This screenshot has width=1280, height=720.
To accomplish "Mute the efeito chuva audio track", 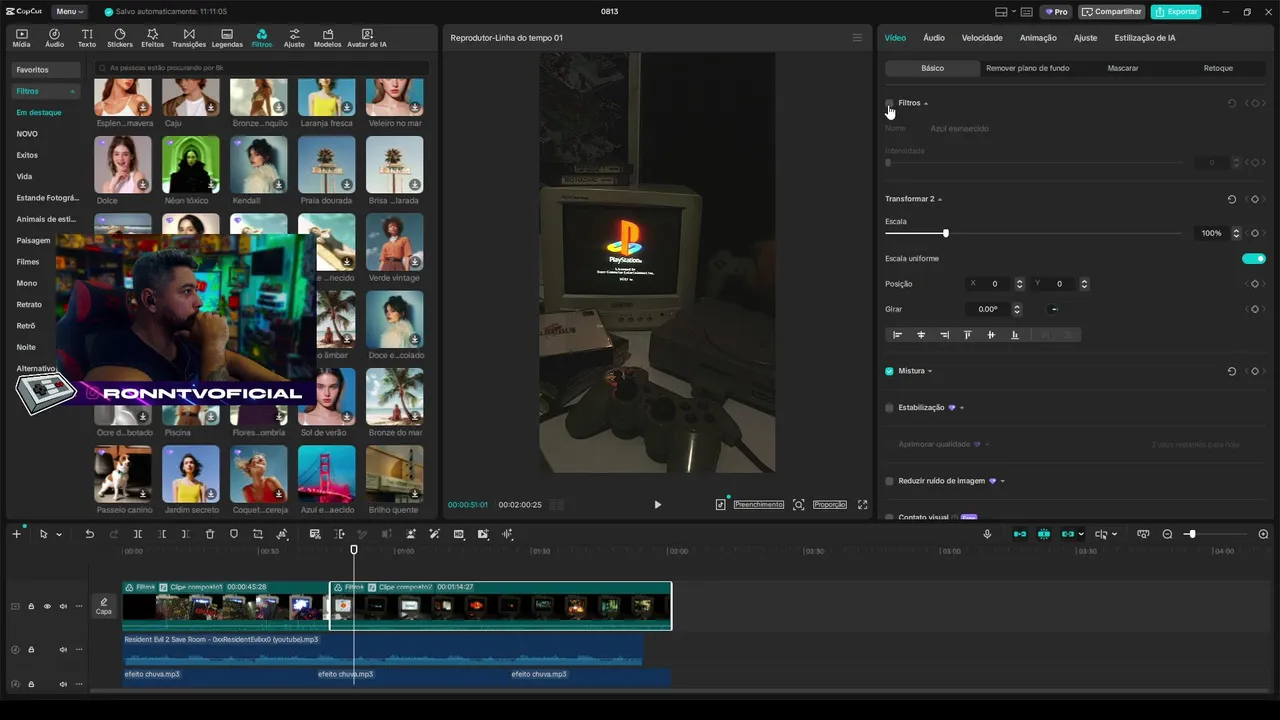I will [x=63, y=684].
